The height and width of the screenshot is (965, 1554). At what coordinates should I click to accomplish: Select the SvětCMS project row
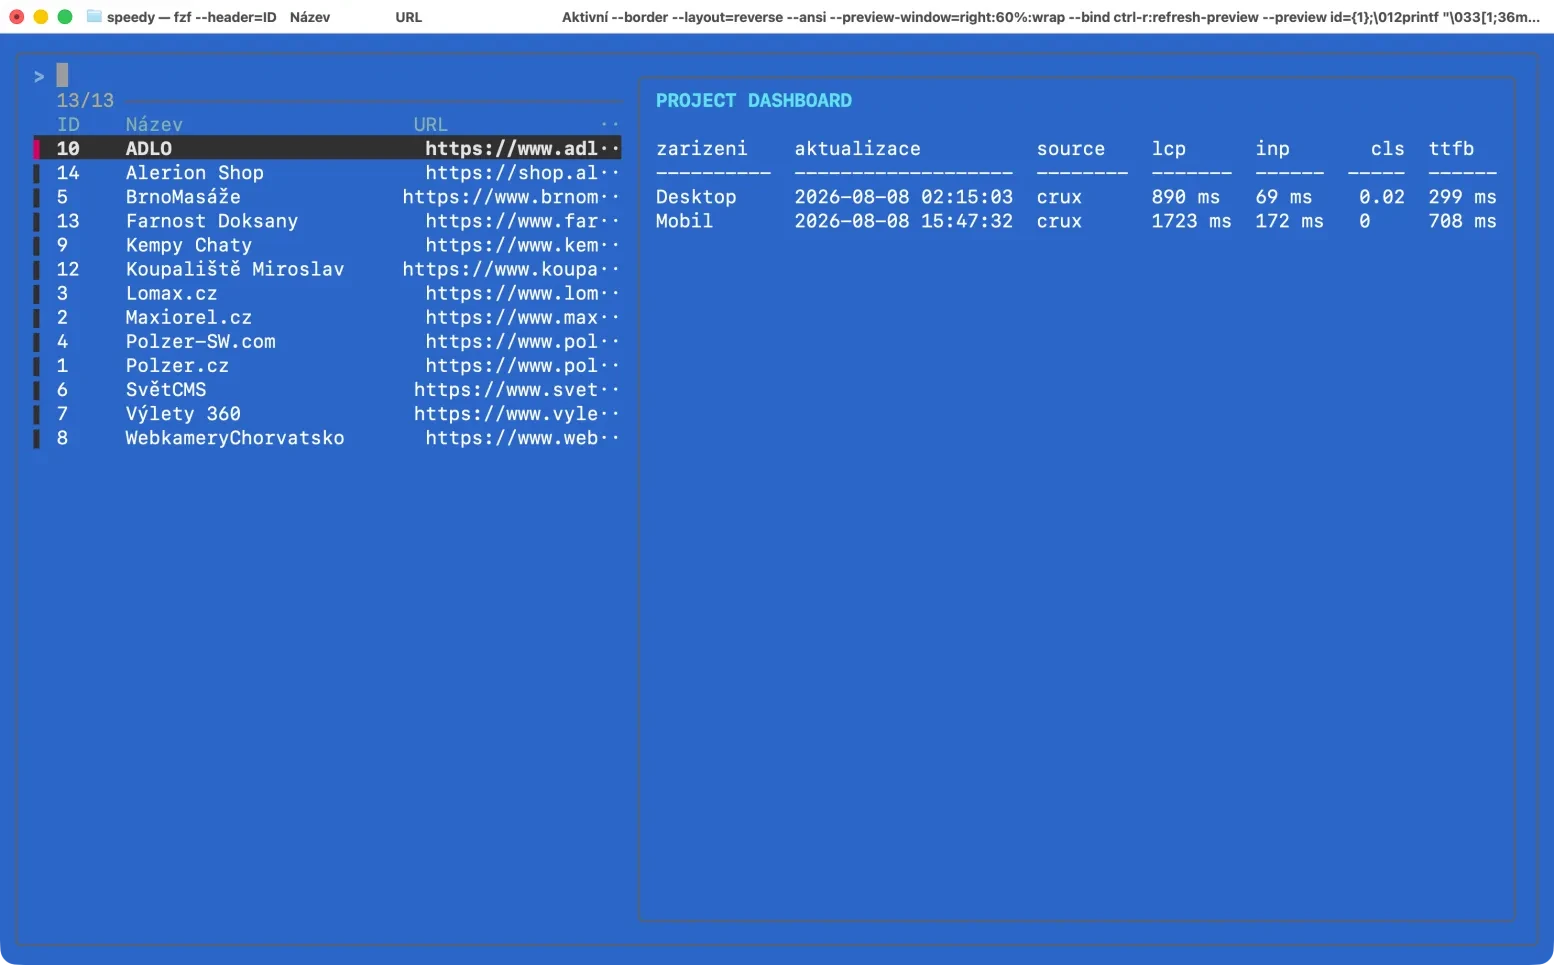click(327, 389)
